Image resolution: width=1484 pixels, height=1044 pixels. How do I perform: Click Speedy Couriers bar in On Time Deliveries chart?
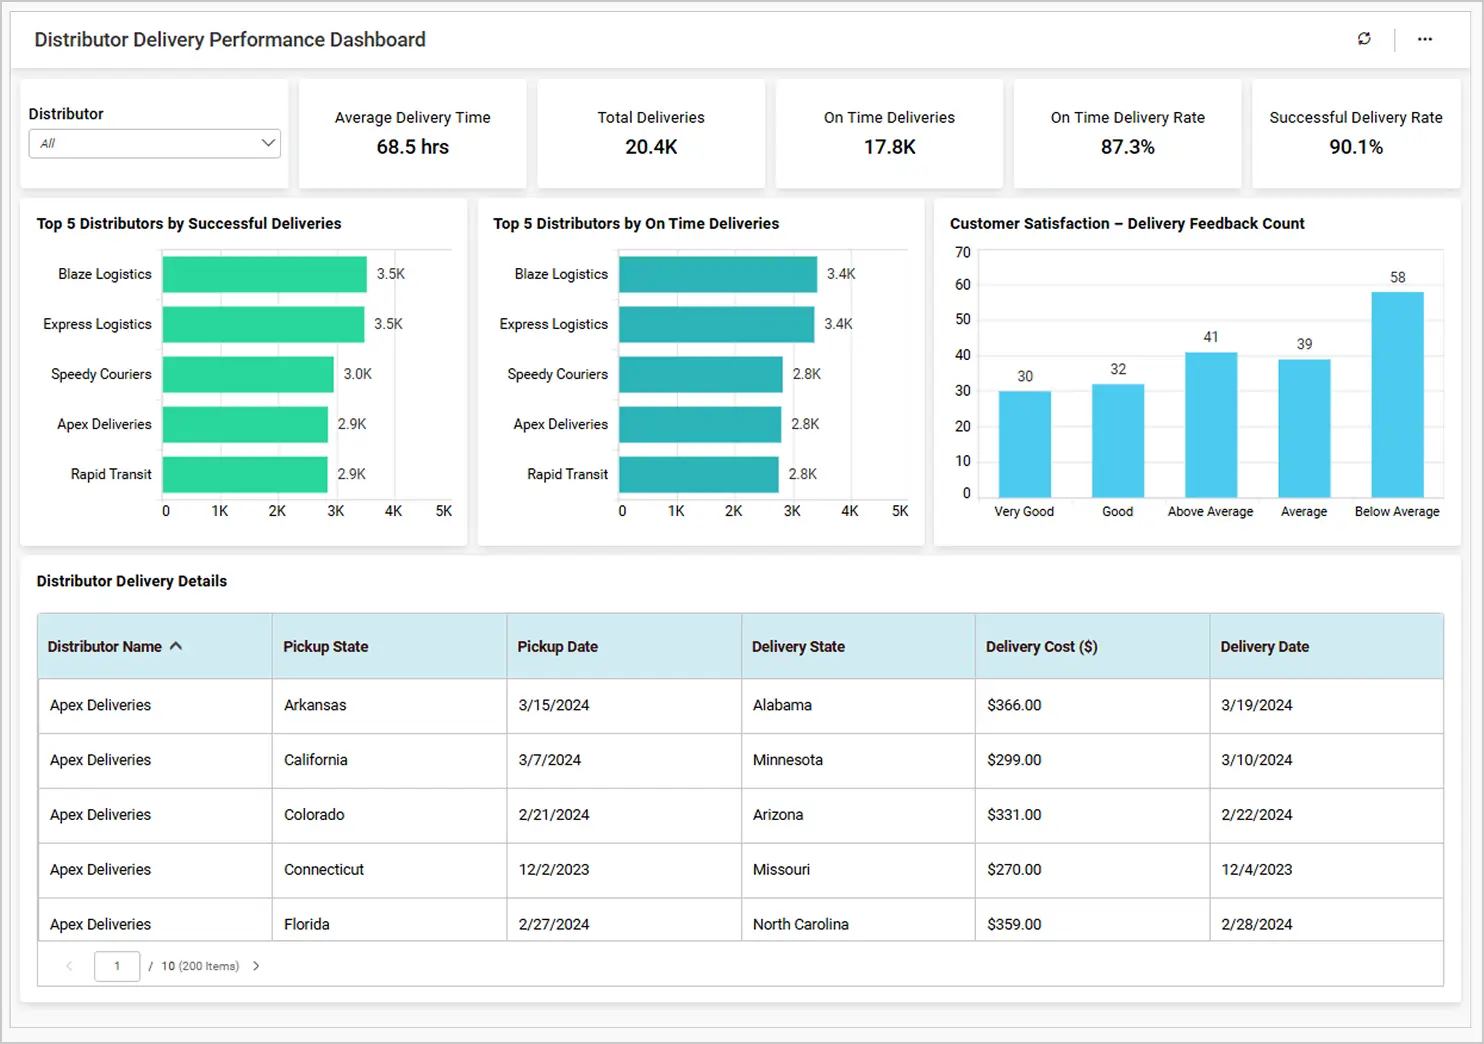pos(701,374)
